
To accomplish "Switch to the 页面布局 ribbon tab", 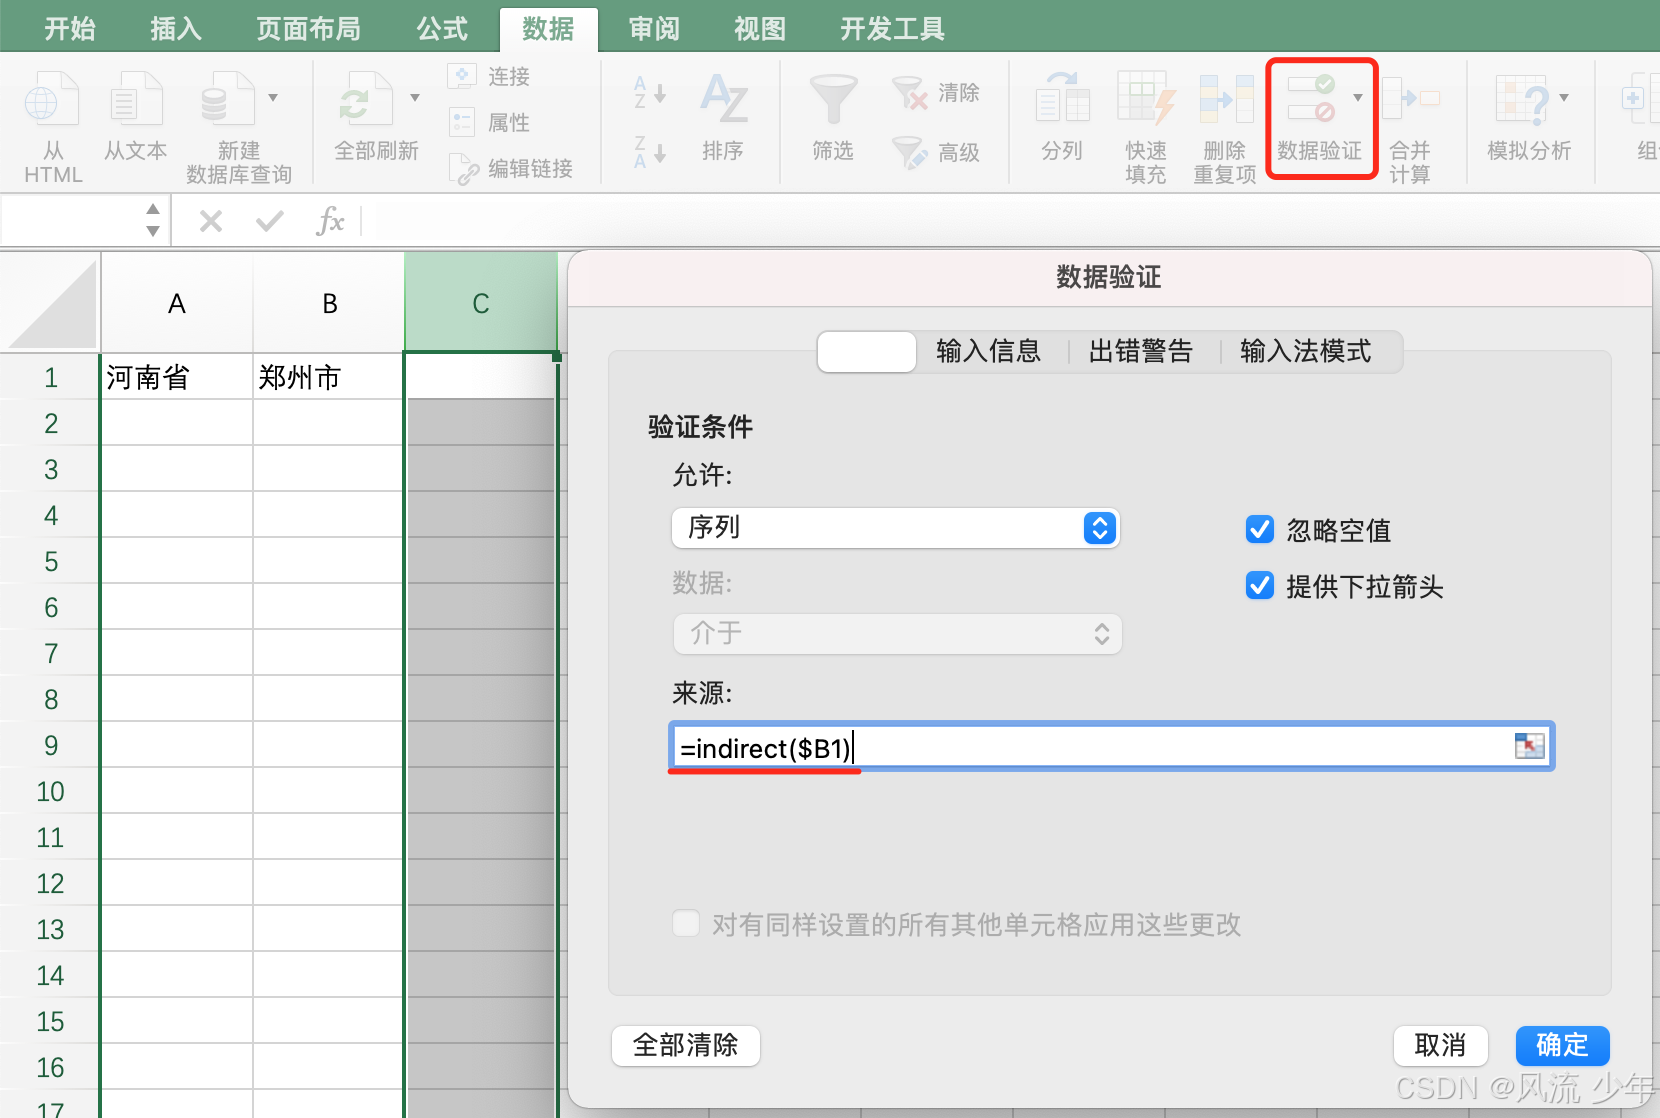I will point(308,29).
